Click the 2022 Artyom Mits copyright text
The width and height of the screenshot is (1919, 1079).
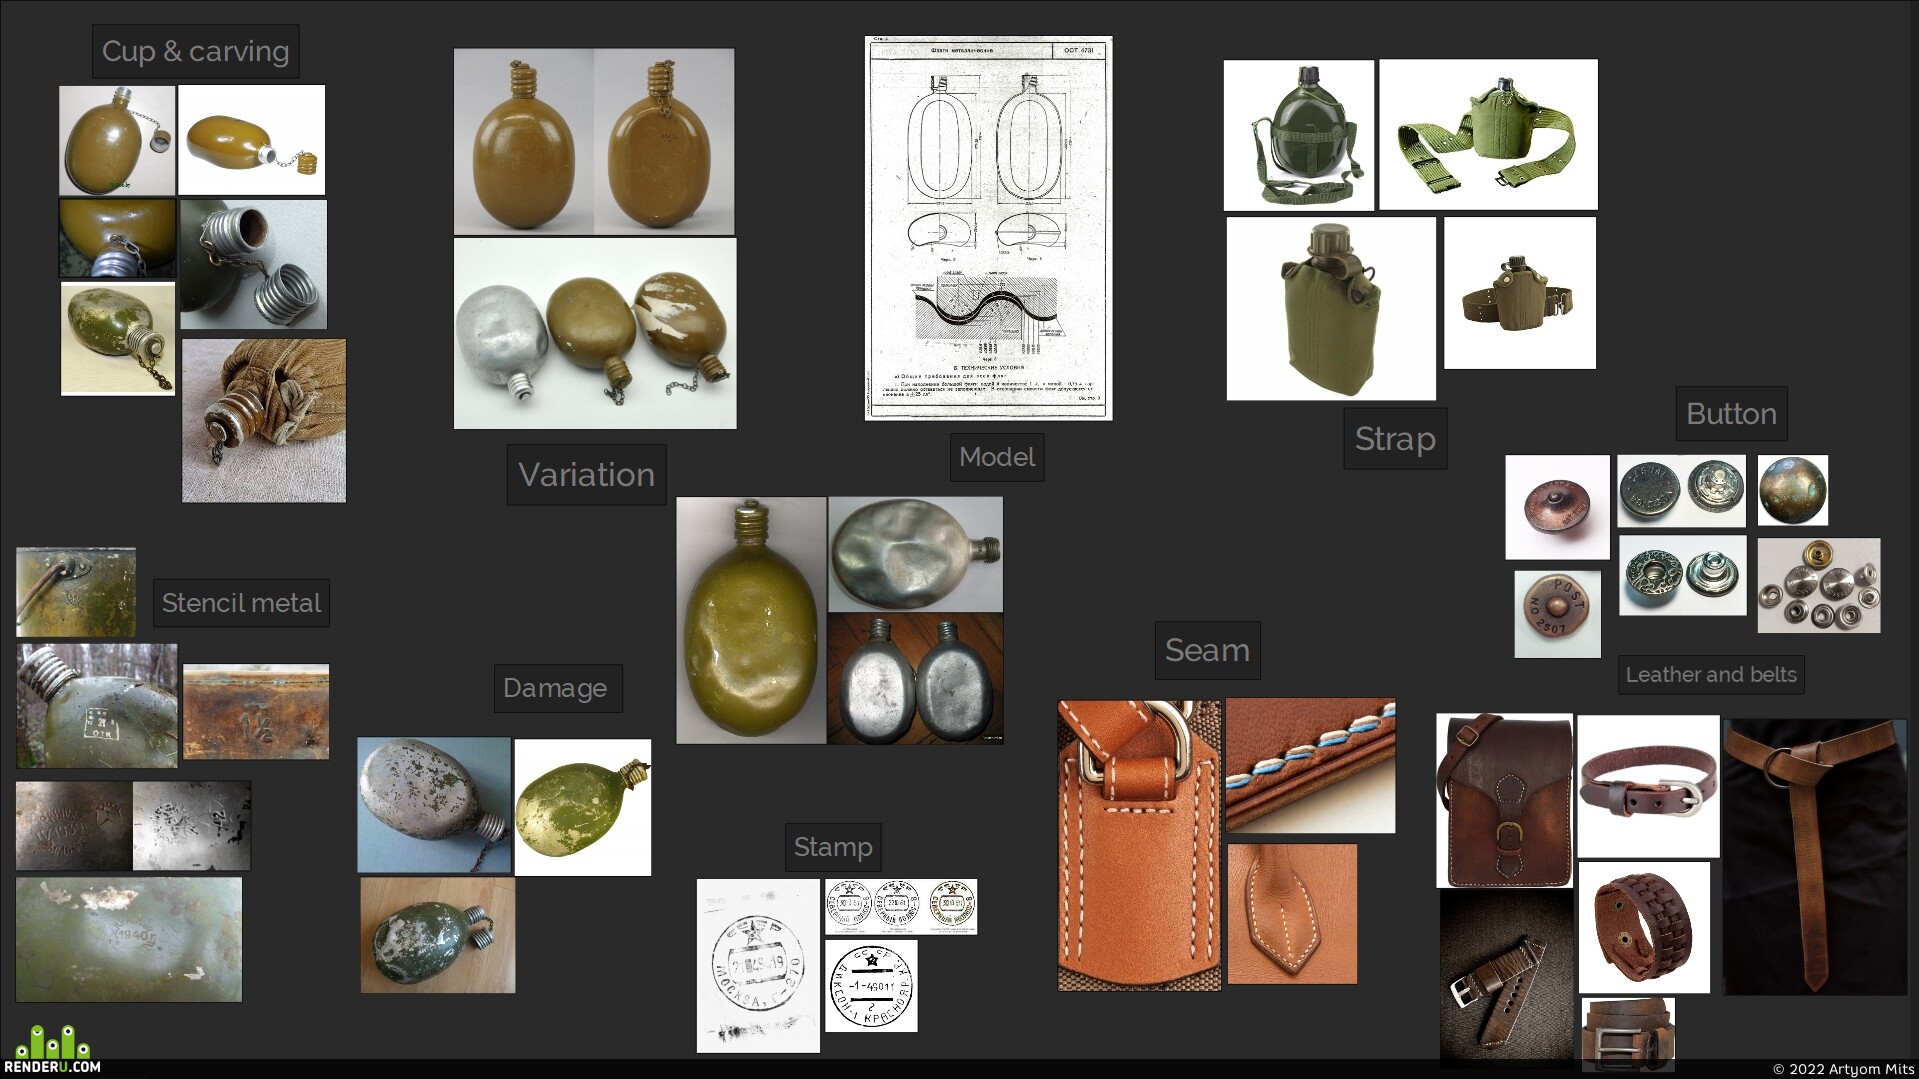pos(1843,1069)
